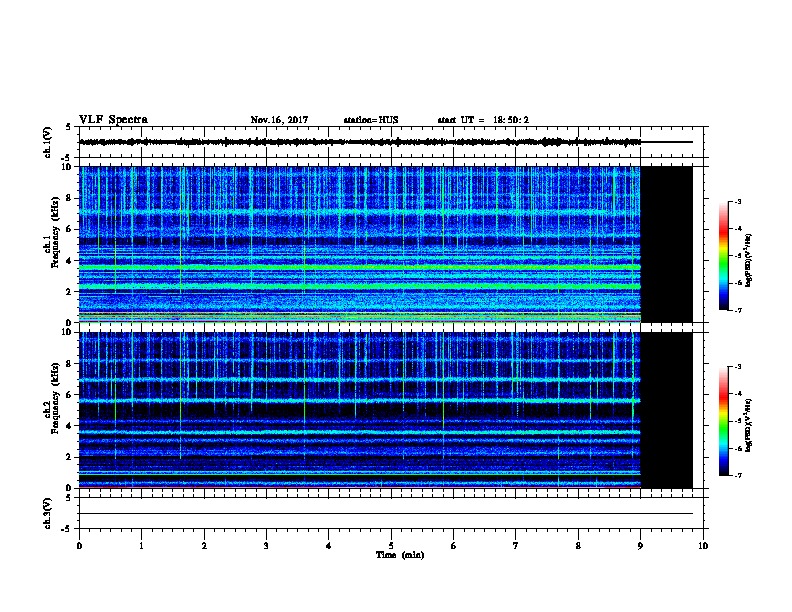Click the ch.2 spectrogram panel
This screenshot has height=612, width=792.
click(360, 410)
